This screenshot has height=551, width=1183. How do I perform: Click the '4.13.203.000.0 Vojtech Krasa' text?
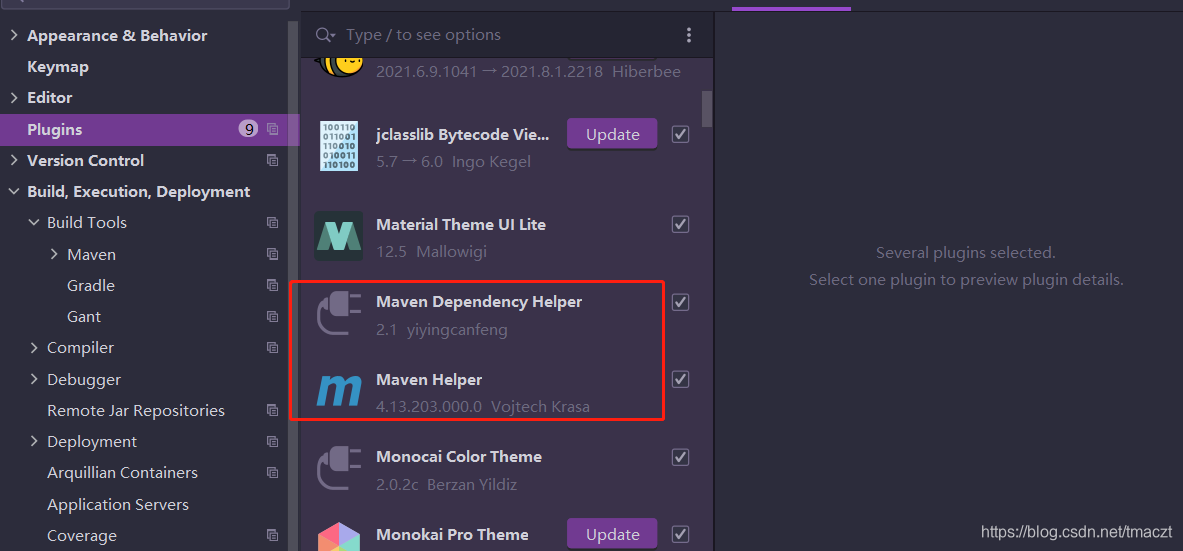point(483,406)
